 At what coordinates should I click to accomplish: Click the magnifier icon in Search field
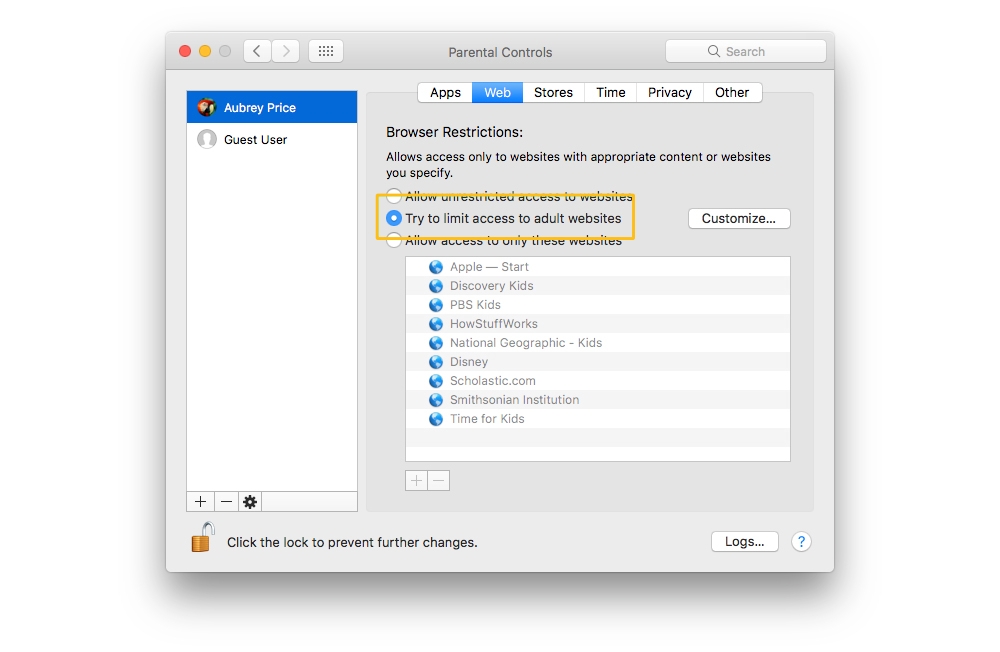[714, 51]
